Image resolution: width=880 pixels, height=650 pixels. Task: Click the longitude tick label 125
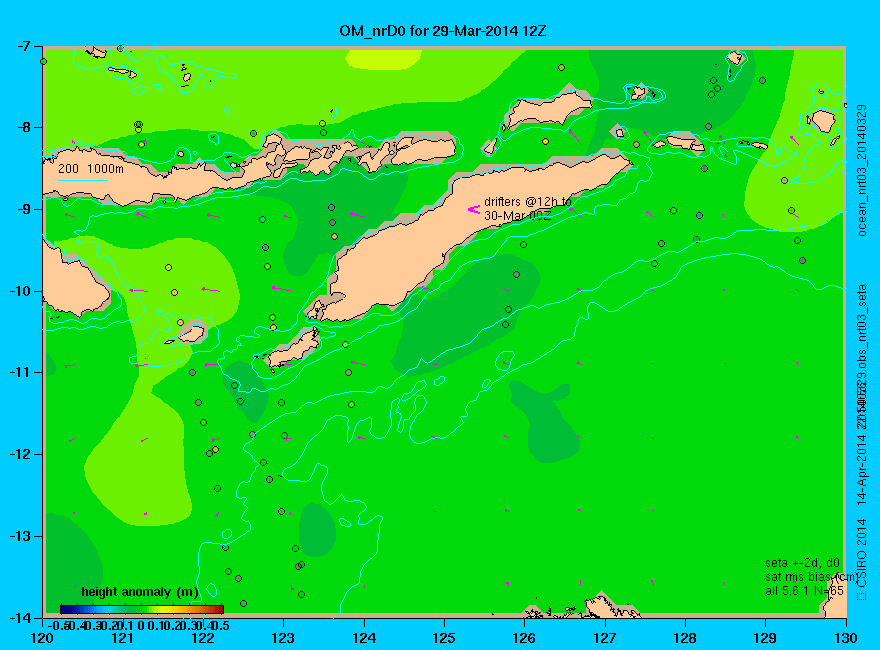point(444,638)
